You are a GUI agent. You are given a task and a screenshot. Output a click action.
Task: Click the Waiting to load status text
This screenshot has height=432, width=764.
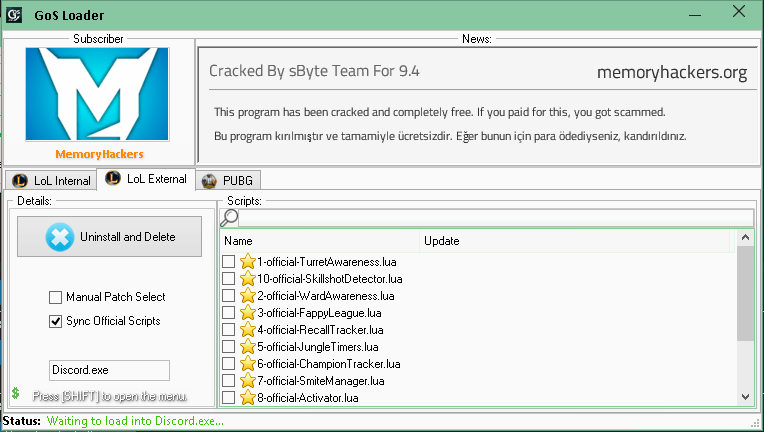click(x=135, y=421)
